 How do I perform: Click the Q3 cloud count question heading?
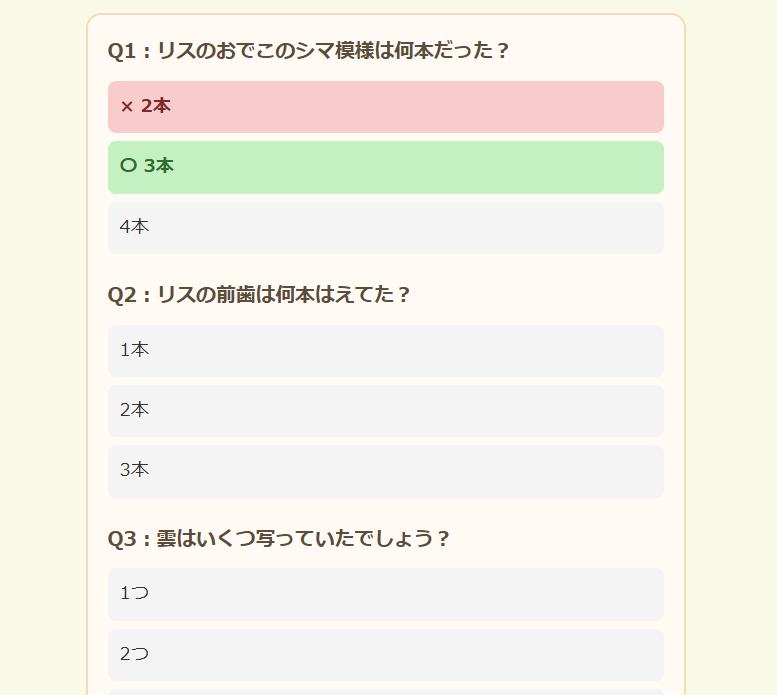pyautogui.click(x=278, y=538)
